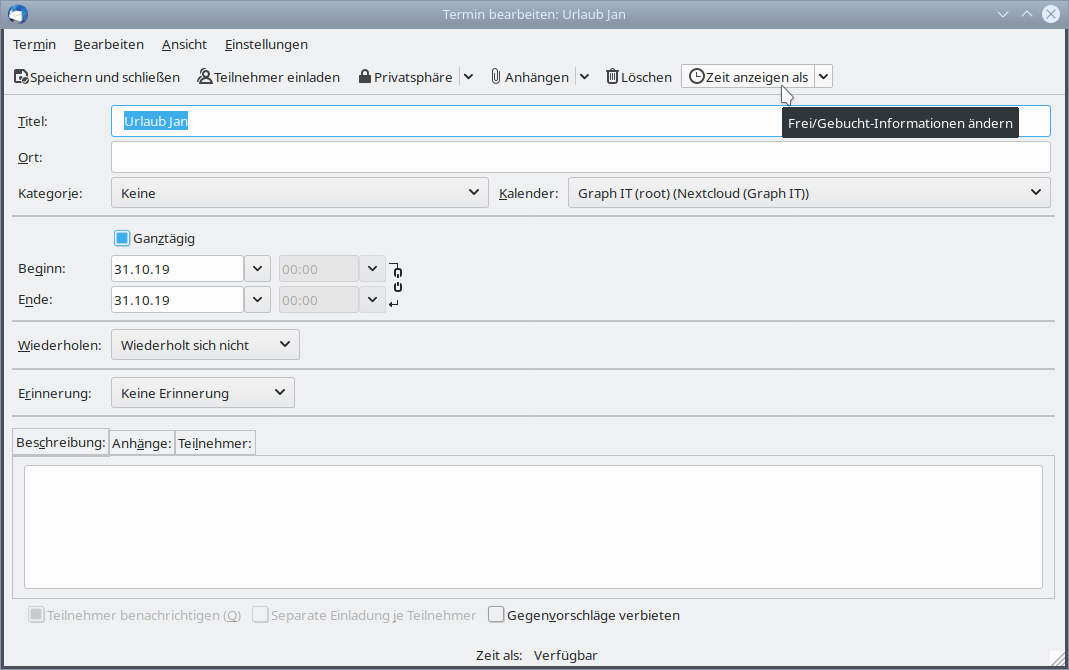Toggle the start-end date link chain icon
Viewport: 1069px width, 670px height.
[397, 284]
